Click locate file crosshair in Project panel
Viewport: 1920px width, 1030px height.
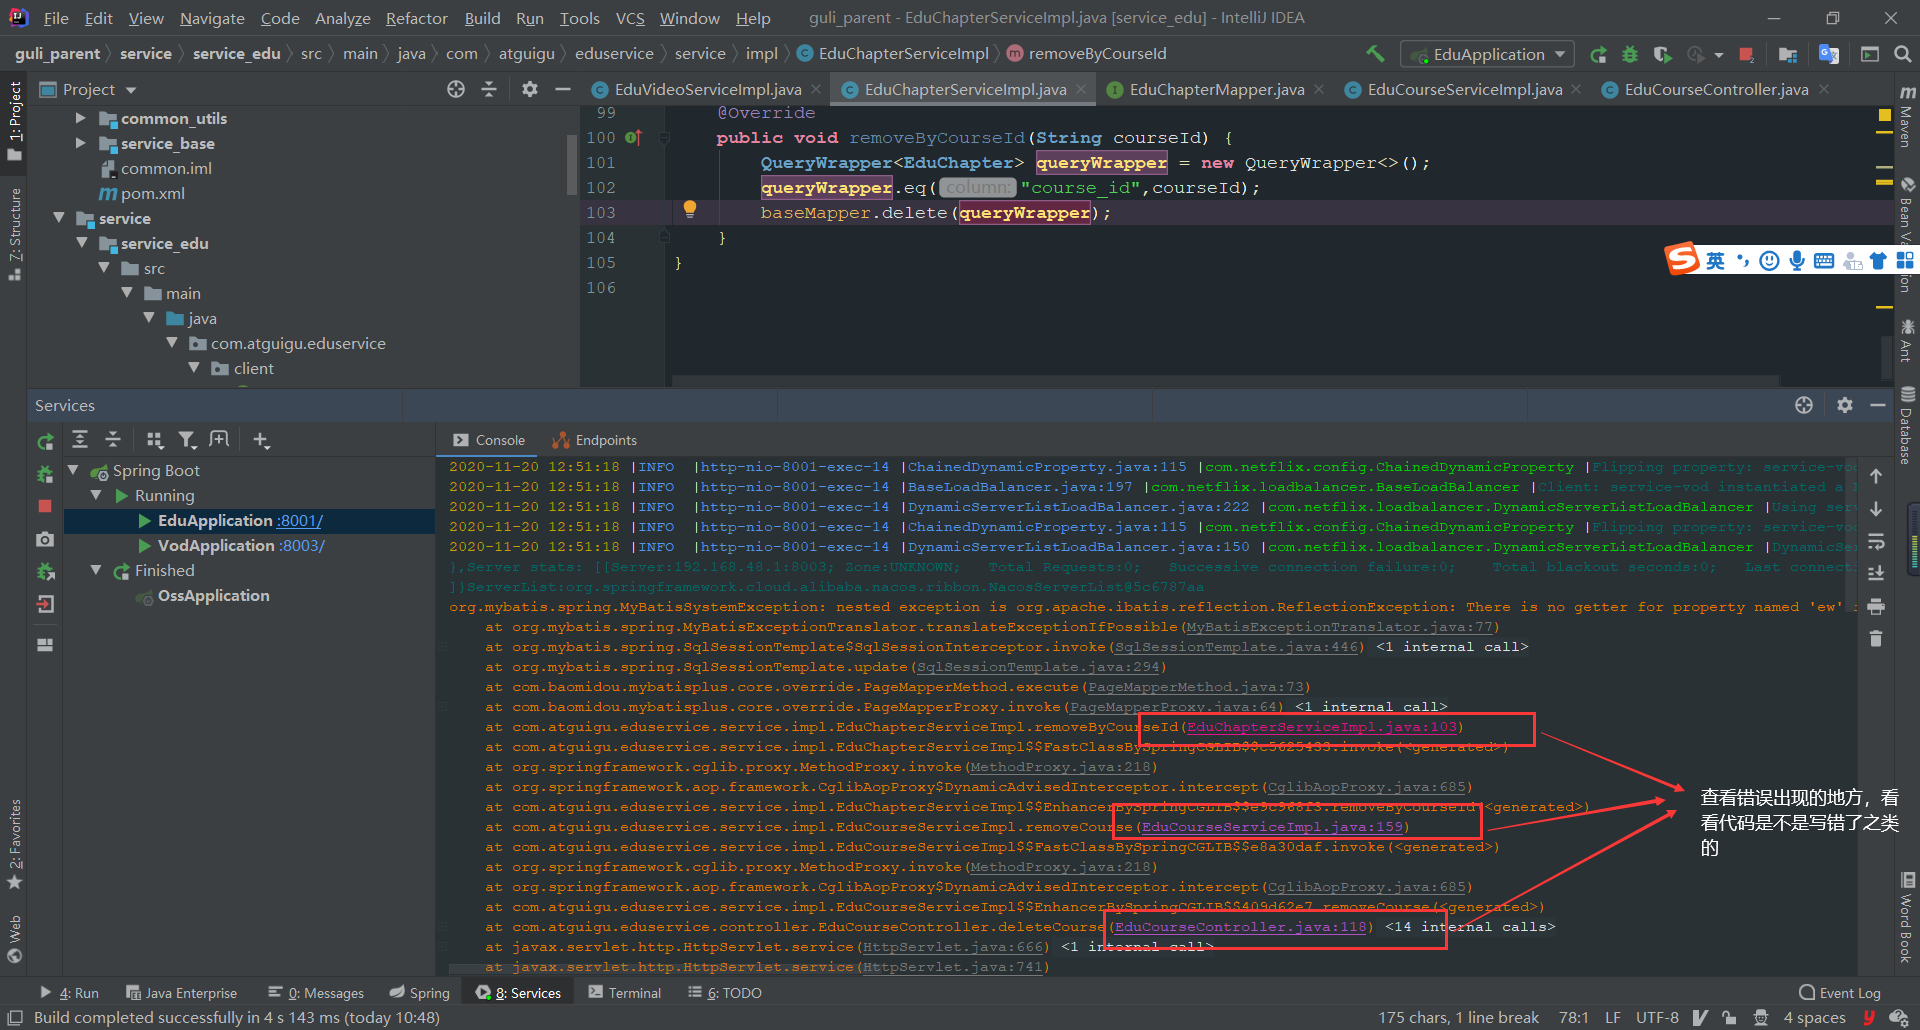click(x=456, y=89)
